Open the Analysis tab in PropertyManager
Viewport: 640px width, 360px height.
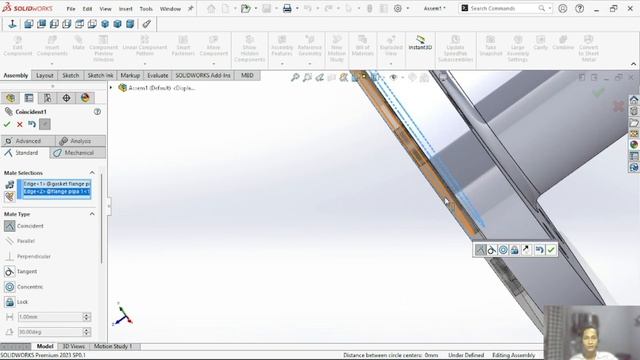pyautogui.click(x=81, y=141)
